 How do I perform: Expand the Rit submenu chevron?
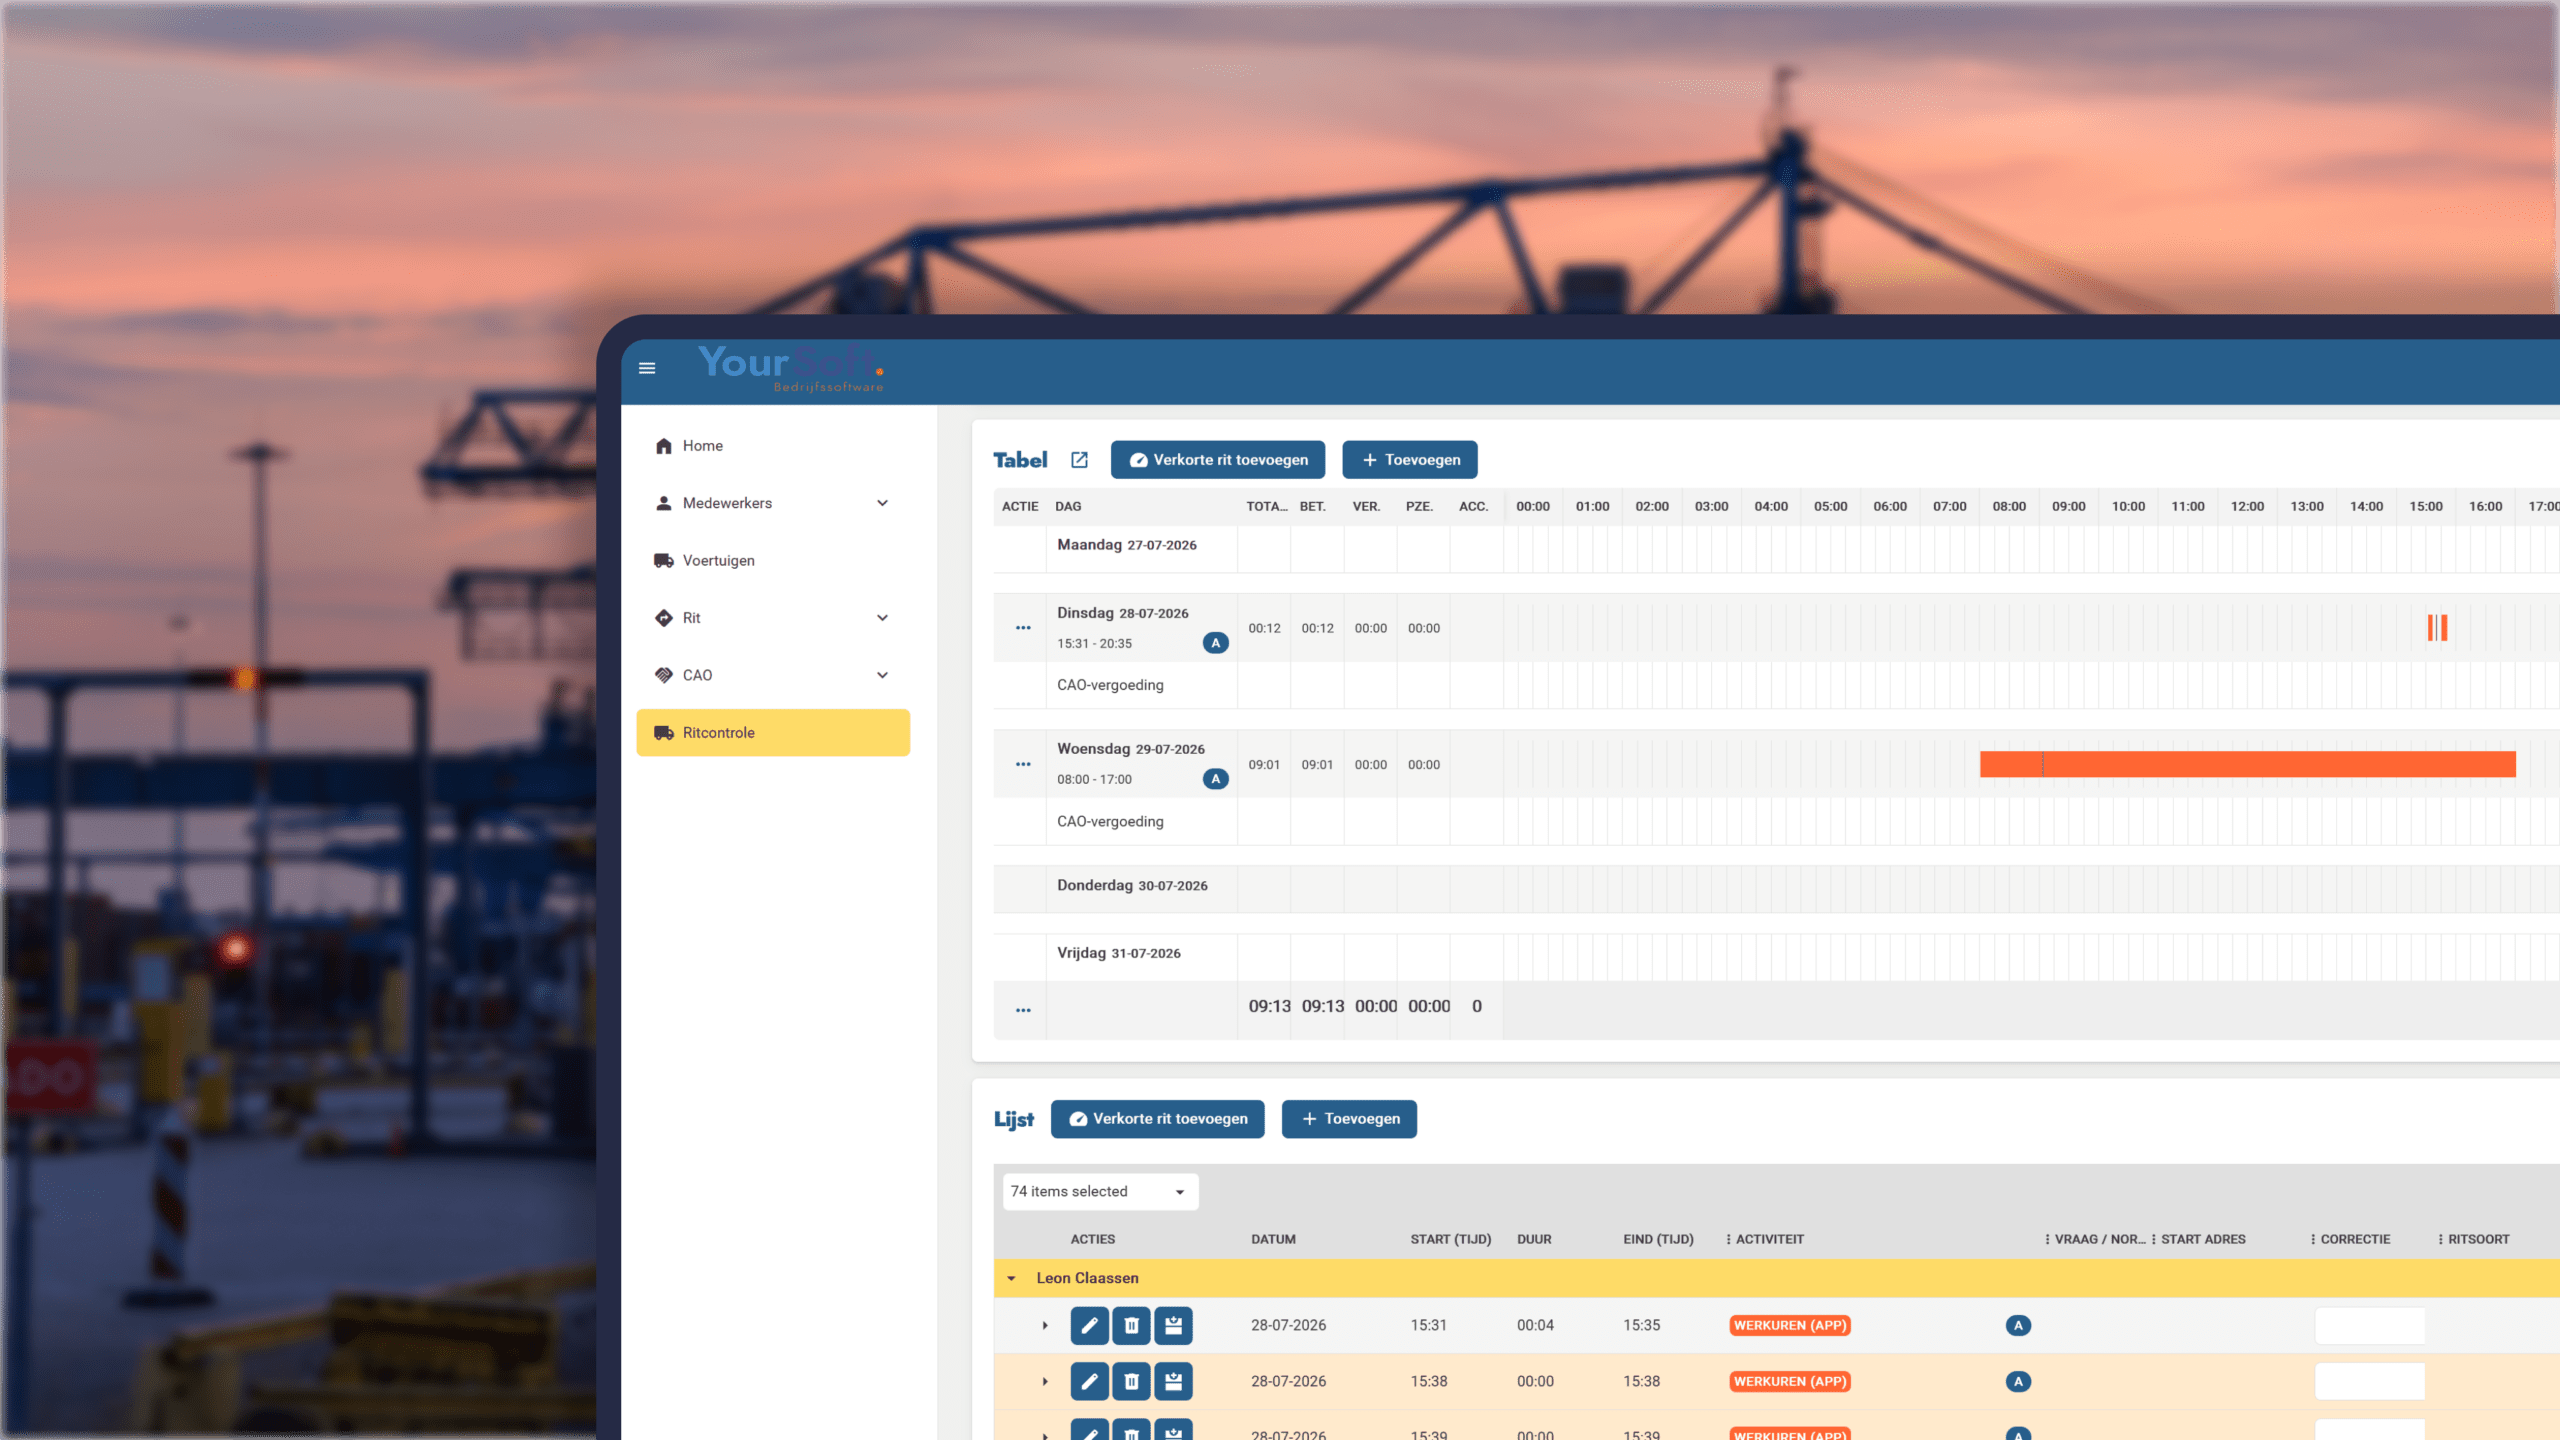pyautogui.click(x=882, y=618)
